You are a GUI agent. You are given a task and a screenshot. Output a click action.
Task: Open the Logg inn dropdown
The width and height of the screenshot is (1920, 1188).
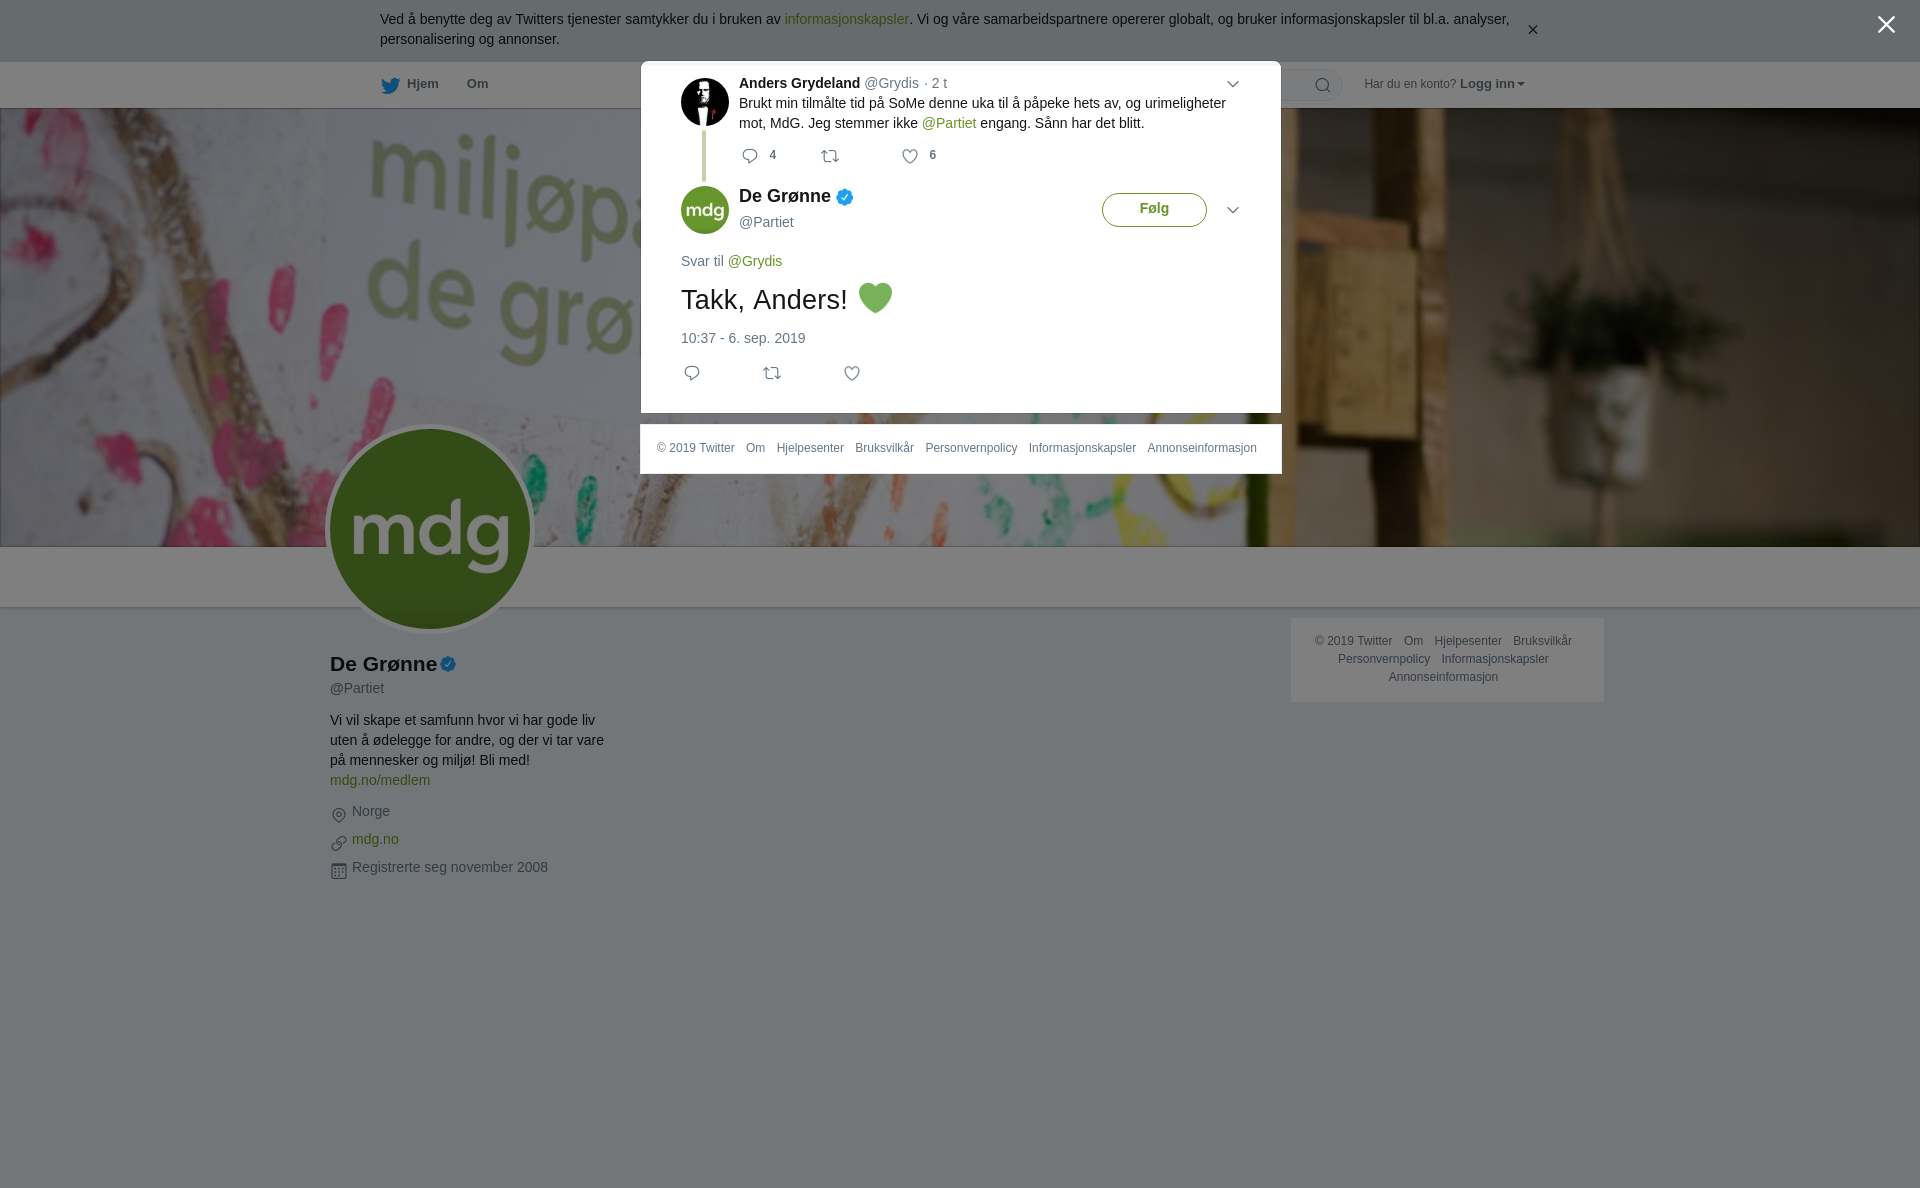pos(1492,84)
